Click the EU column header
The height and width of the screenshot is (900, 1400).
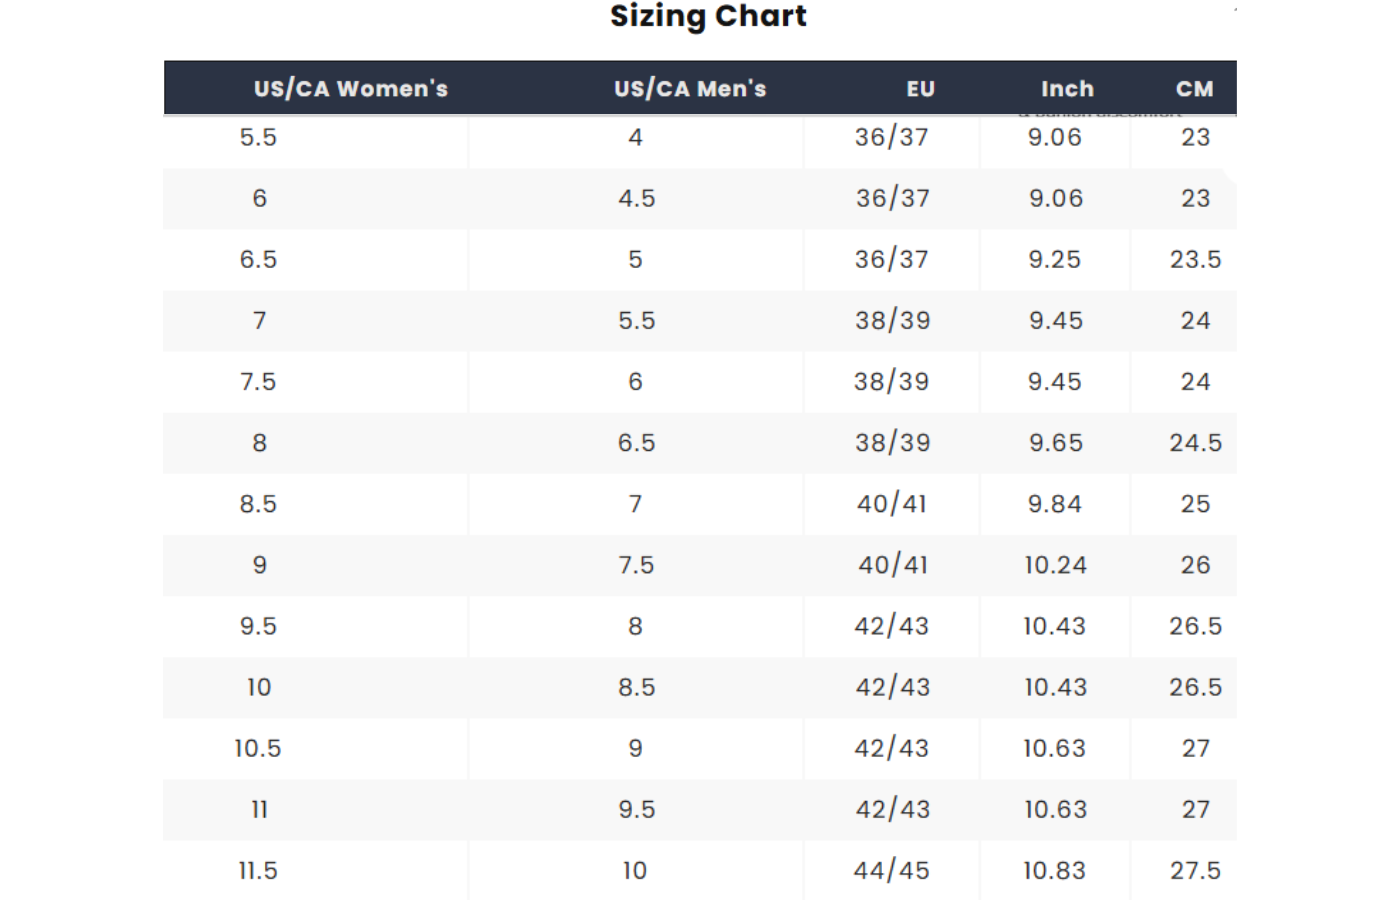pyautogui.click(x=920, y=89)
